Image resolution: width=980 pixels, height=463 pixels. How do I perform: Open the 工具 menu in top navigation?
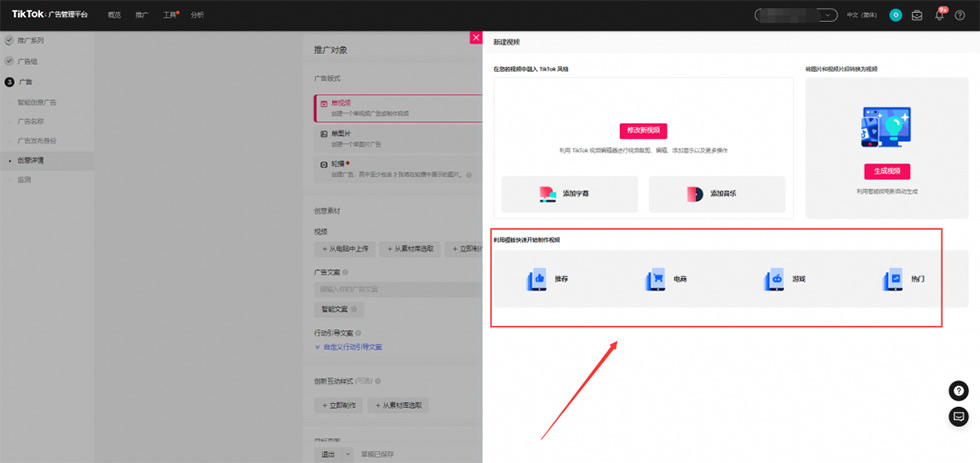coord(170,16)
